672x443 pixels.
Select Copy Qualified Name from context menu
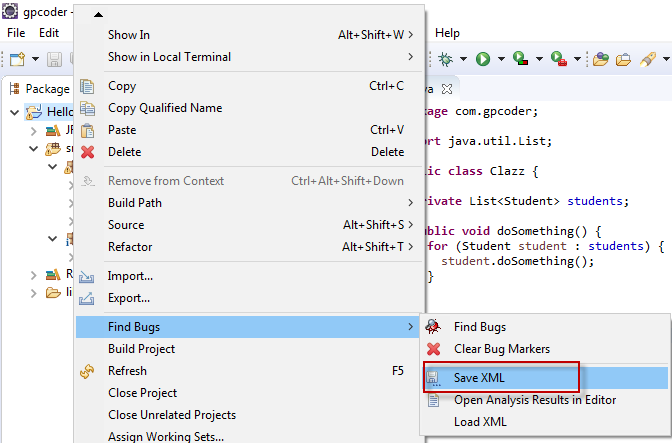165,108
